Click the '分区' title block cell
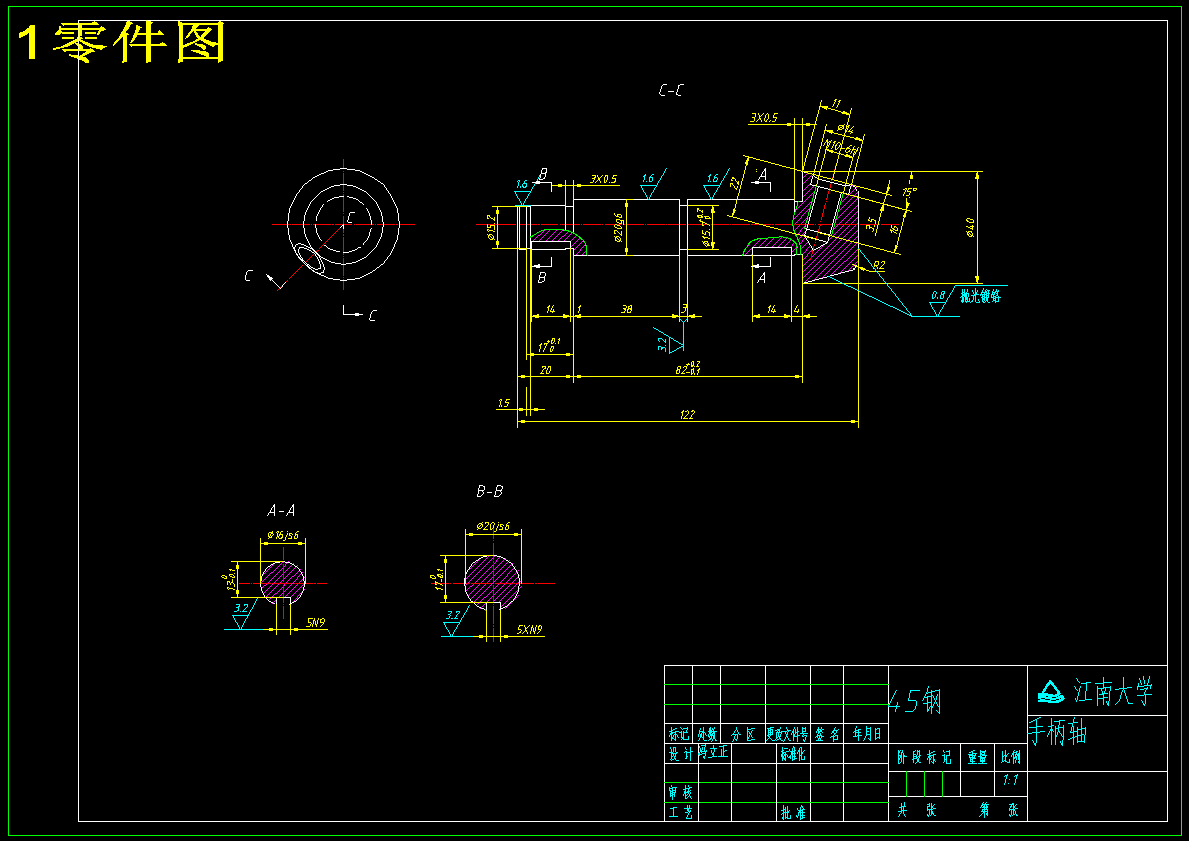This screenshot has height=841, width=1189. click(743, 734)
